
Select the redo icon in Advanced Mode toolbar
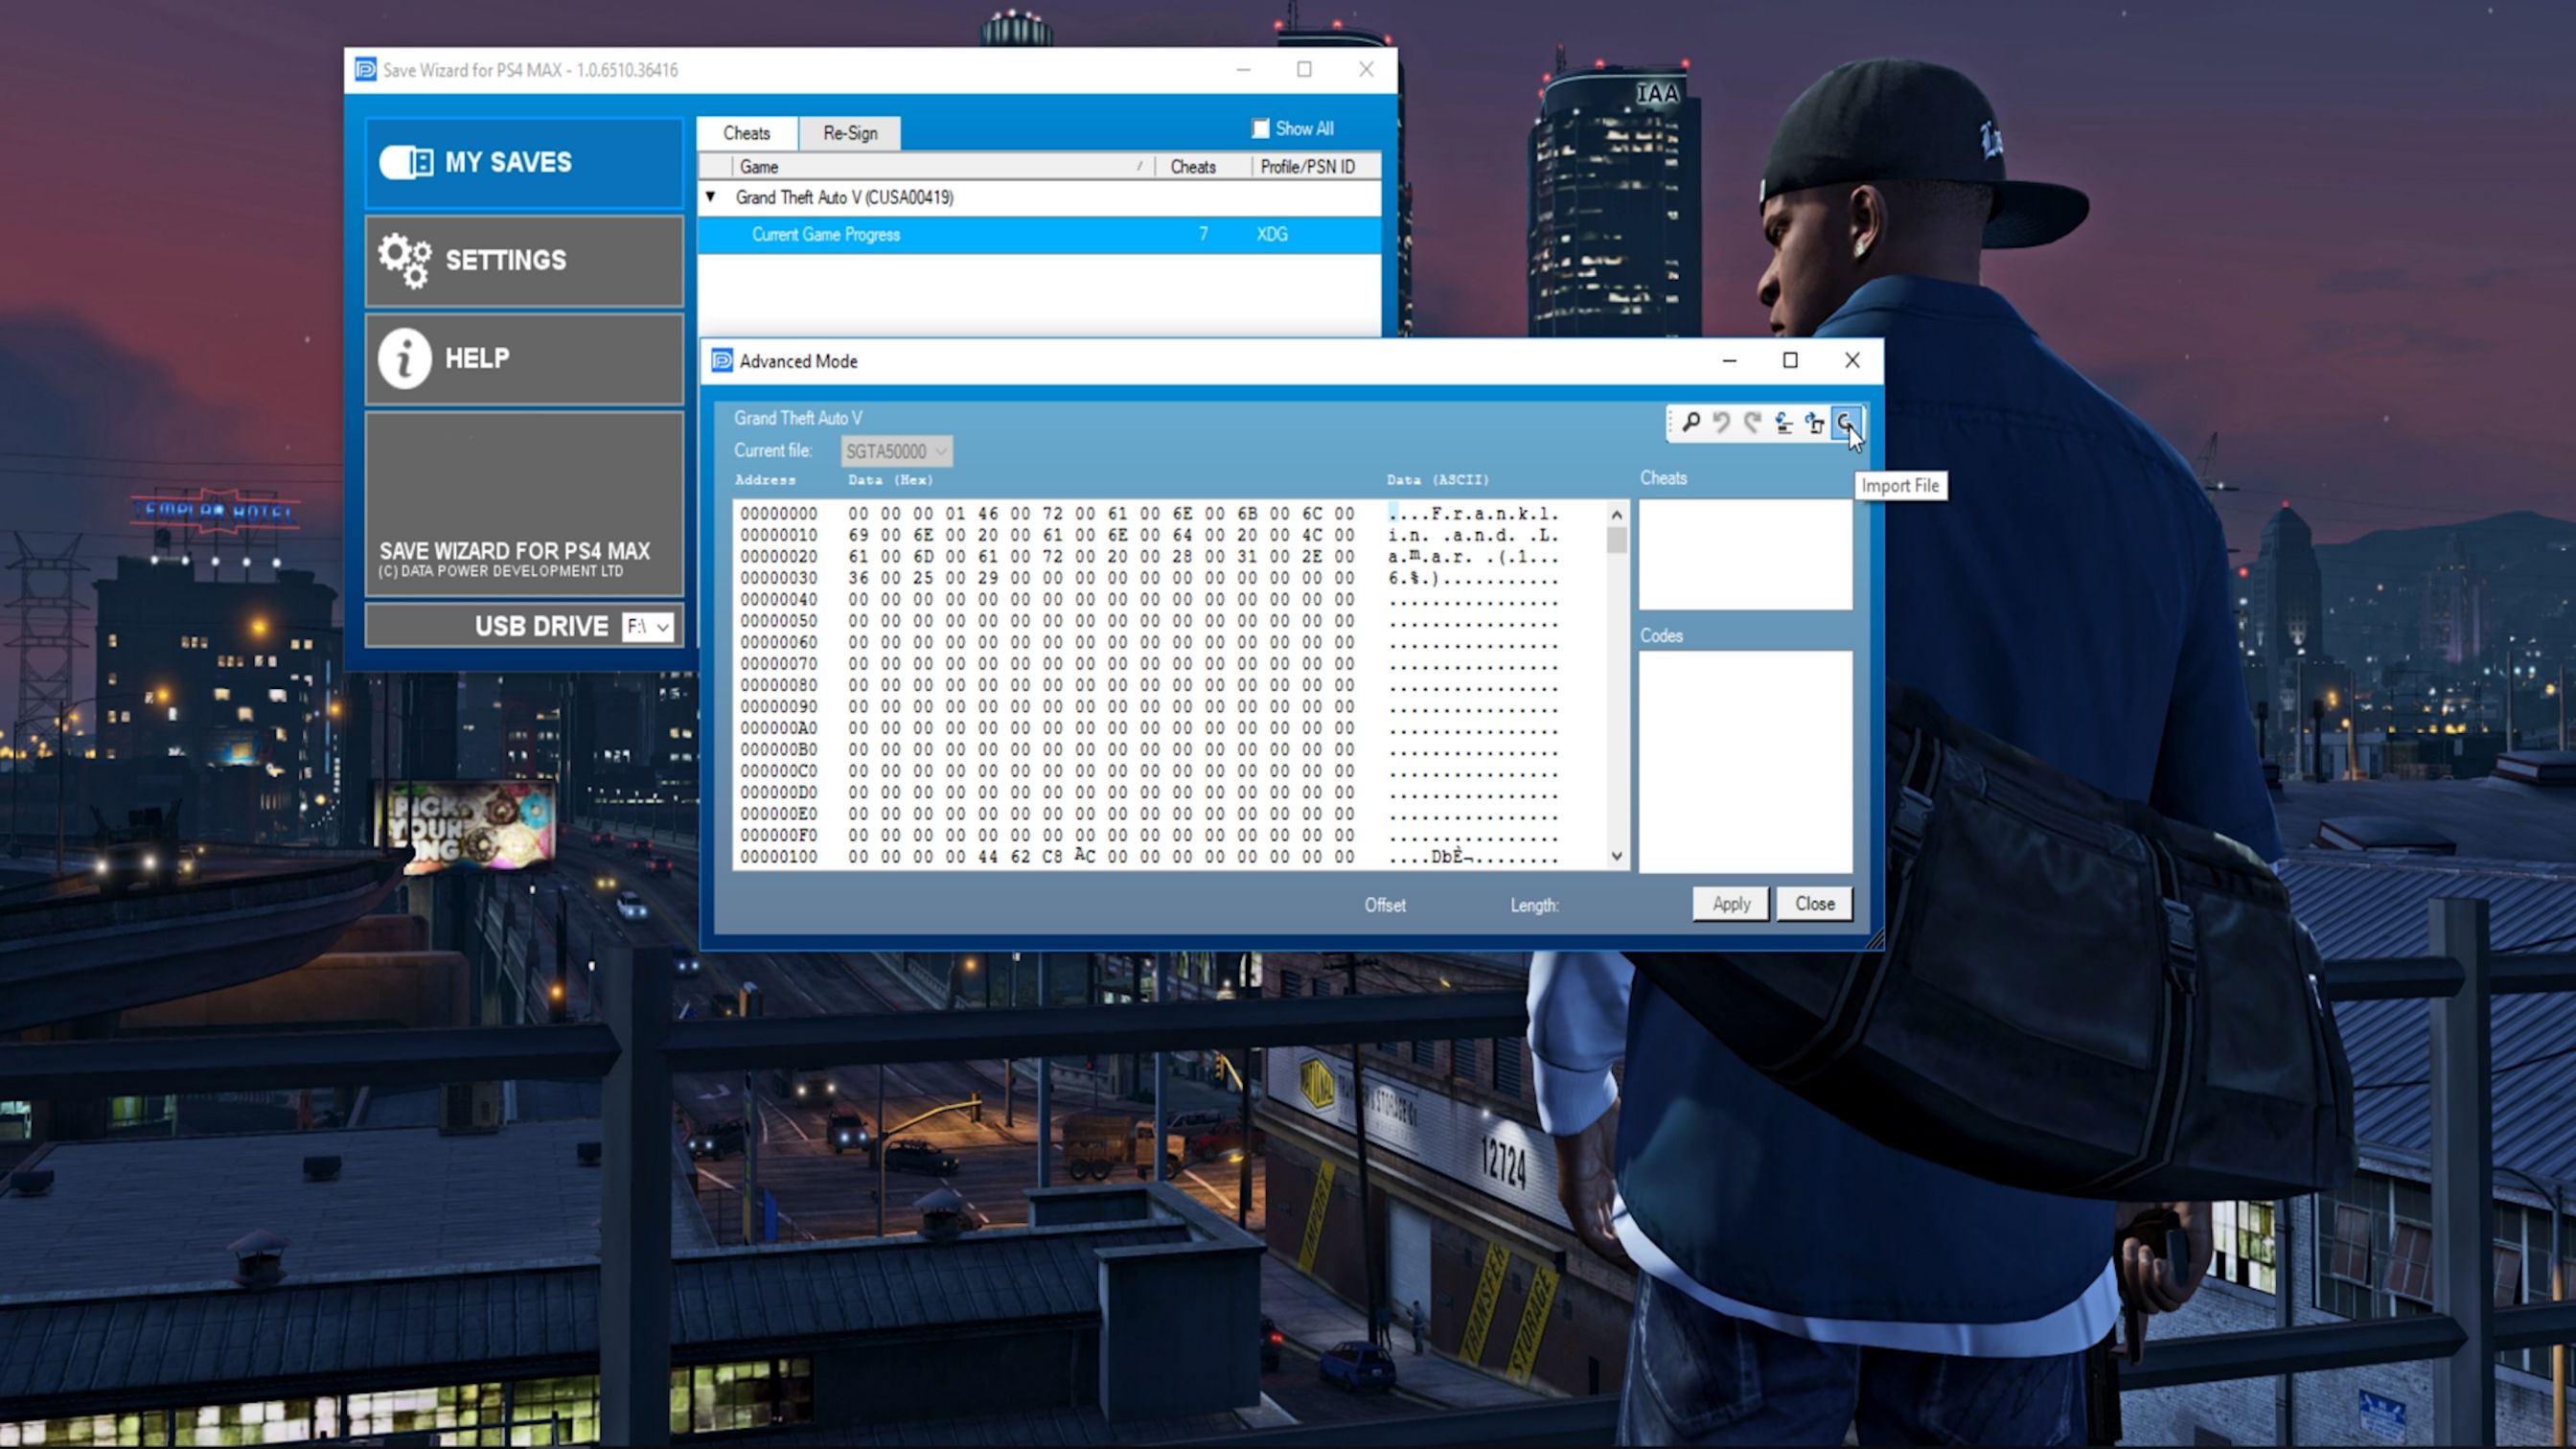pyautogui.click(x=1752, y=423)
